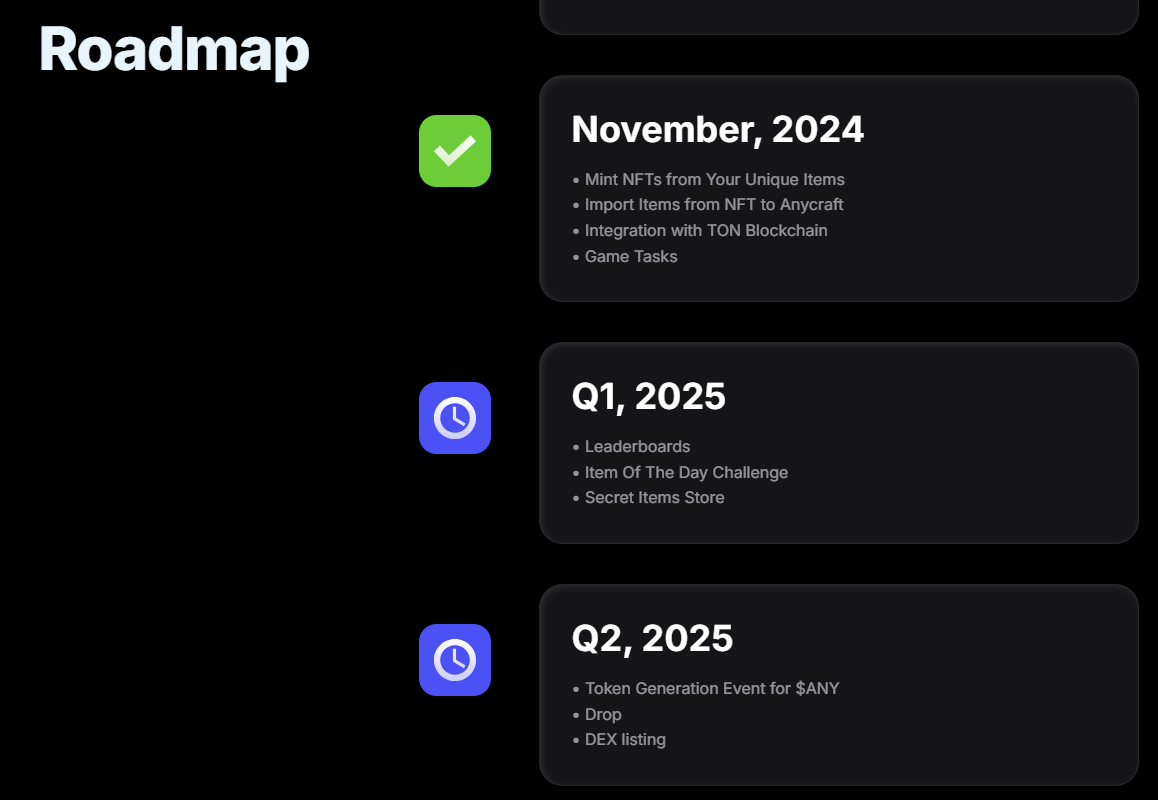
Task: Select the Q1, 2025 card title
Action: click(x=648, y=397)
